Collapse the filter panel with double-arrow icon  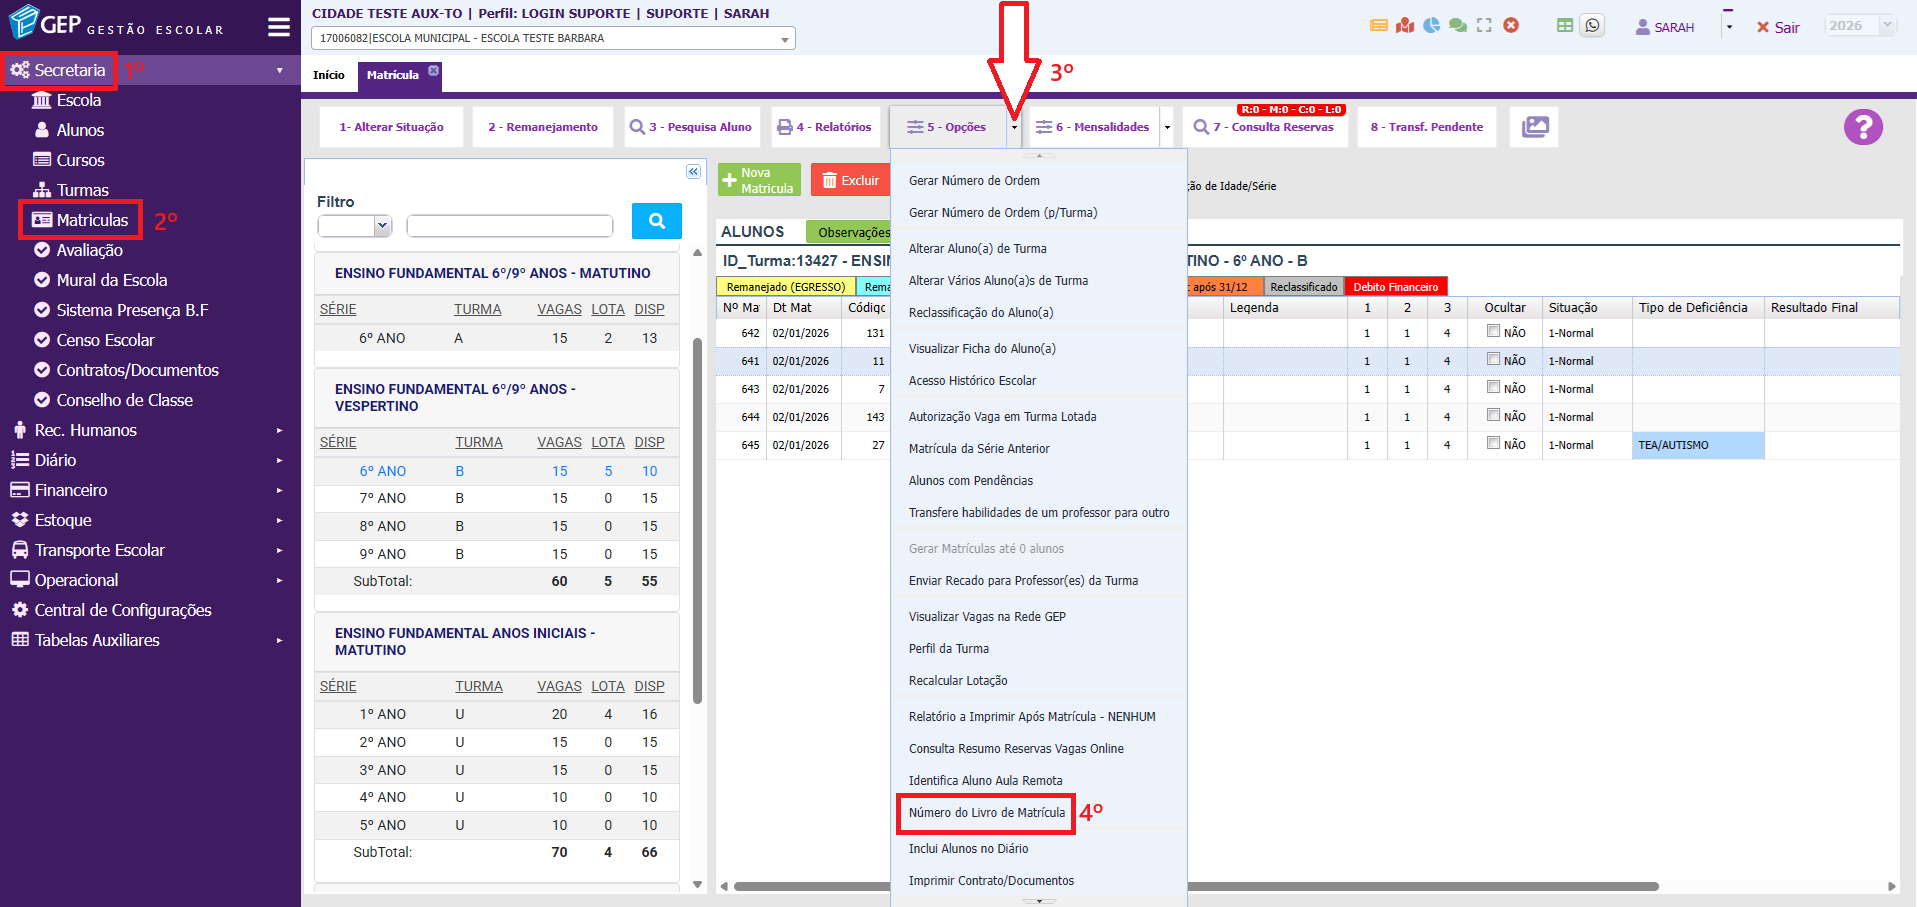(693, 172)
